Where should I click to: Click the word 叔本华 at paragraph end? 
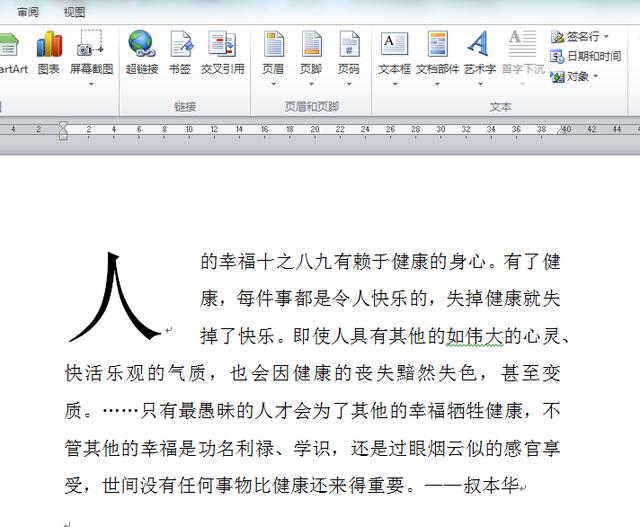[x=491, y=486]
